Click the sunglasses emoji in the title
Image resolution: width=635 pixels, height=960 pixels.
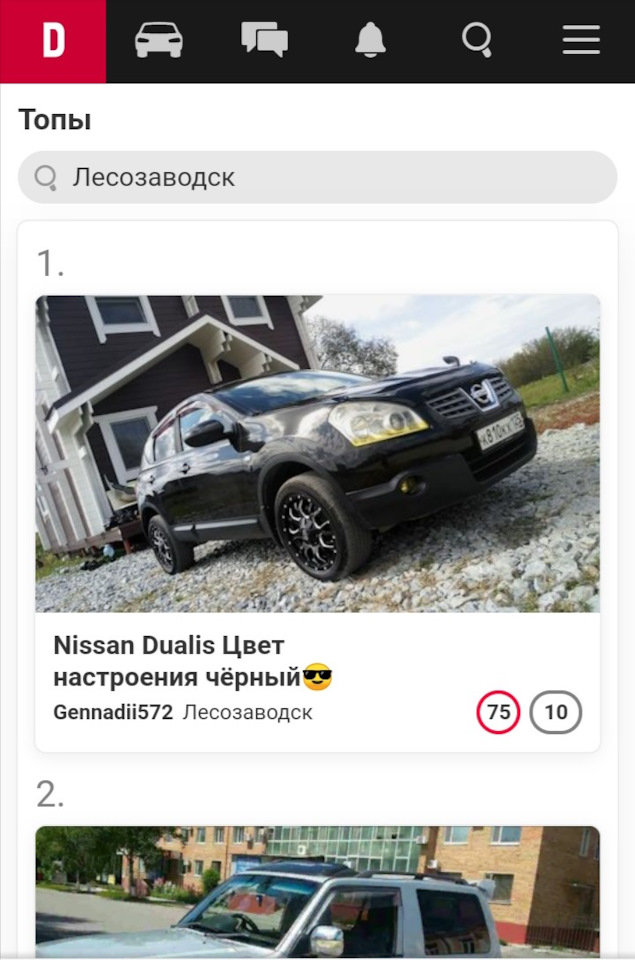pos(317,677)
